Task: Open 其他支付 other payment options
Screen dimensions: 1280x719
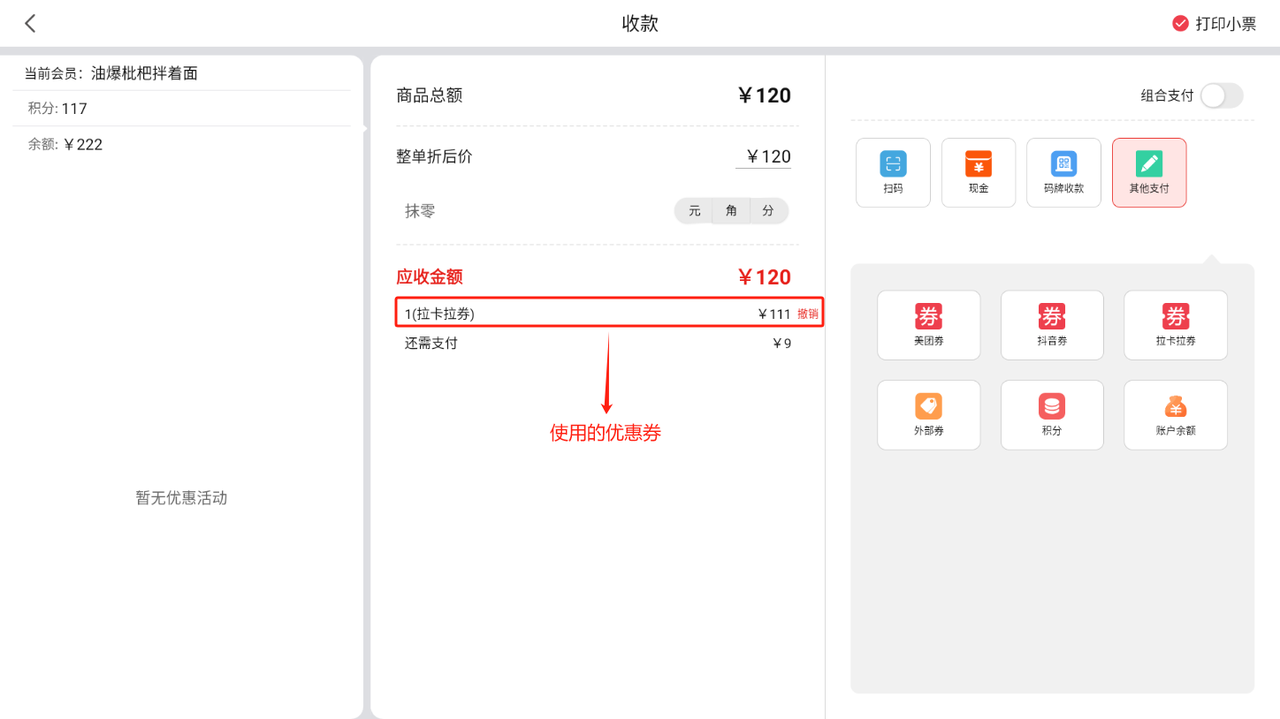Action: [1149, 173]
